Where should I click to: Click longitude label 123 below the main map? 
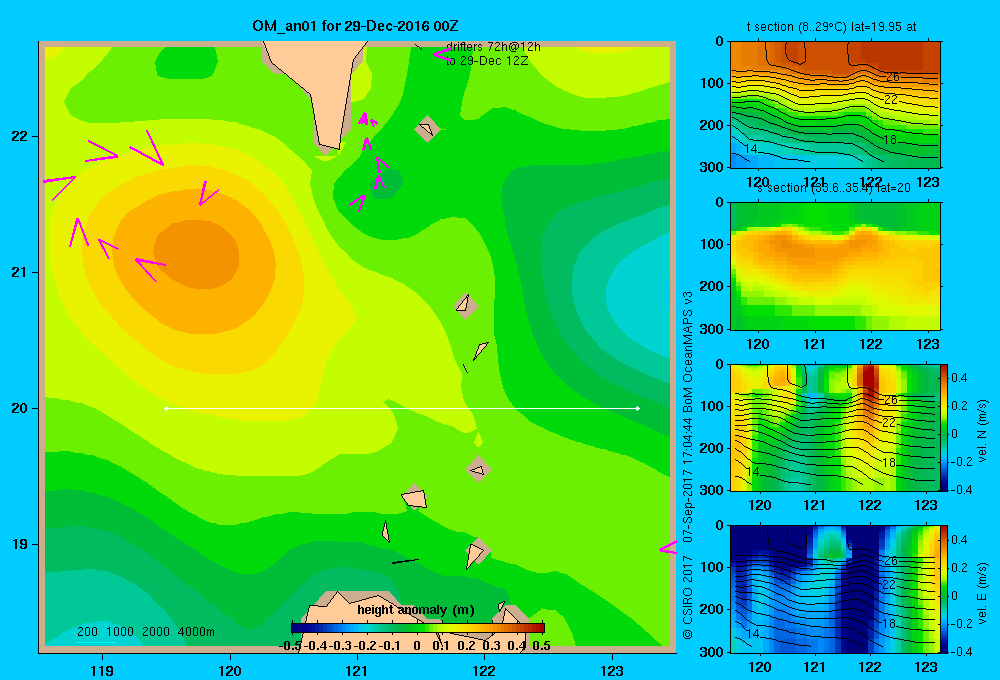coord(612,671)
